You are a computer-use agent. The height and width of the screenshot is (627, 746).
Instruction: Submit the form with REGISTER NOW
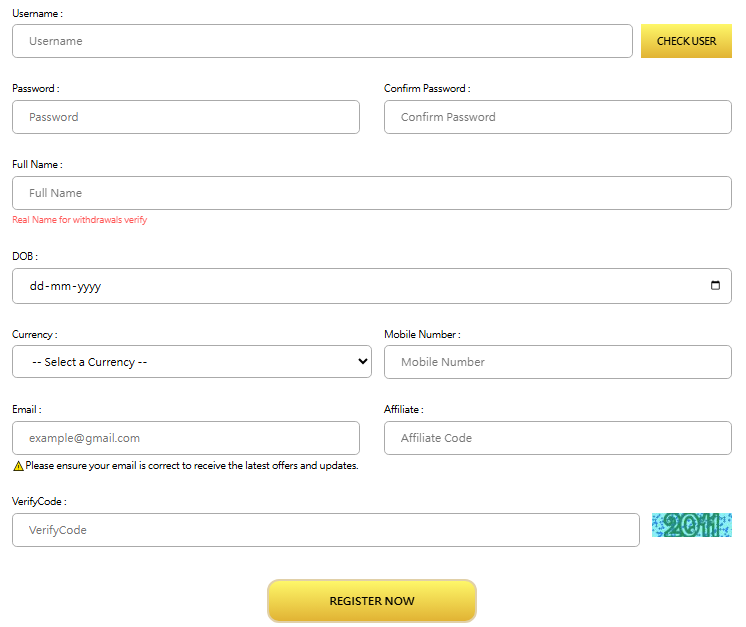[371, 601]
